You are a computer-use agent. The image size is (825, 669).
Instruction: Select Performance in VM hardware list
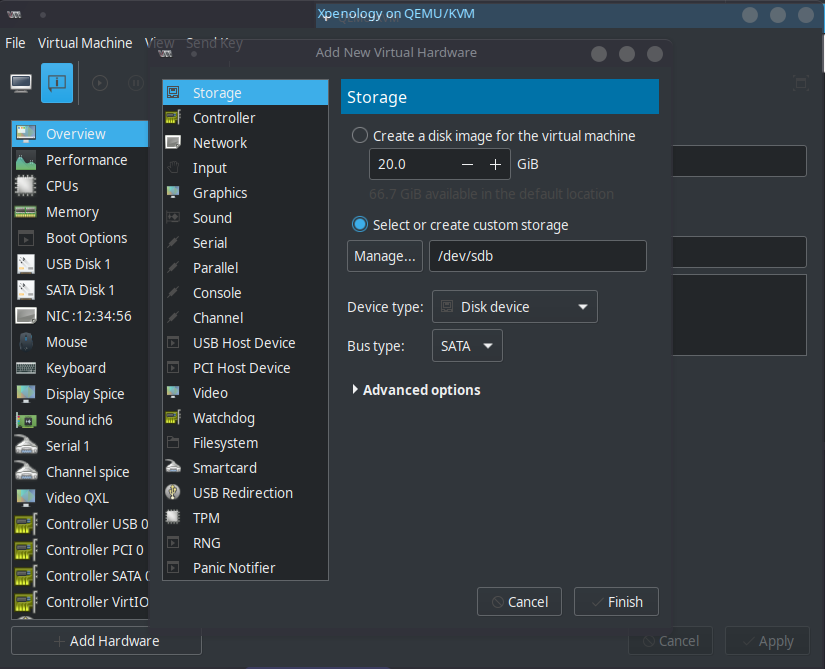[x=80, y=160]
